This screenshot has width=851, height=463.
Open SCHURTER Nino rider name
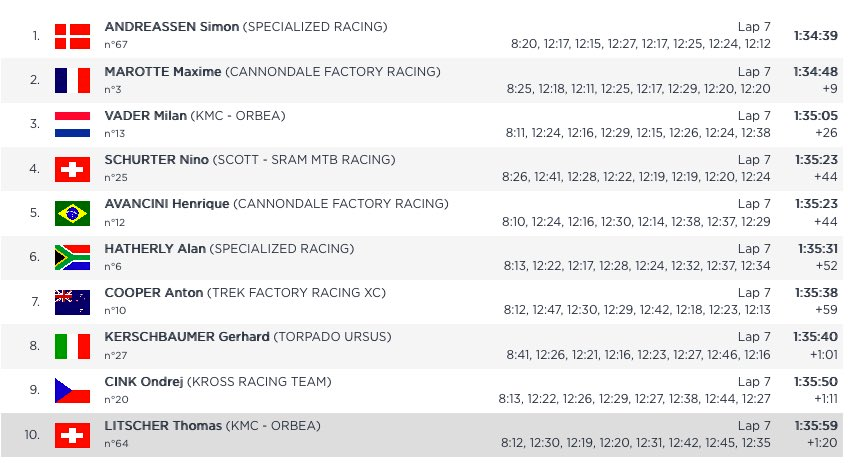click(x=156, y=160)
